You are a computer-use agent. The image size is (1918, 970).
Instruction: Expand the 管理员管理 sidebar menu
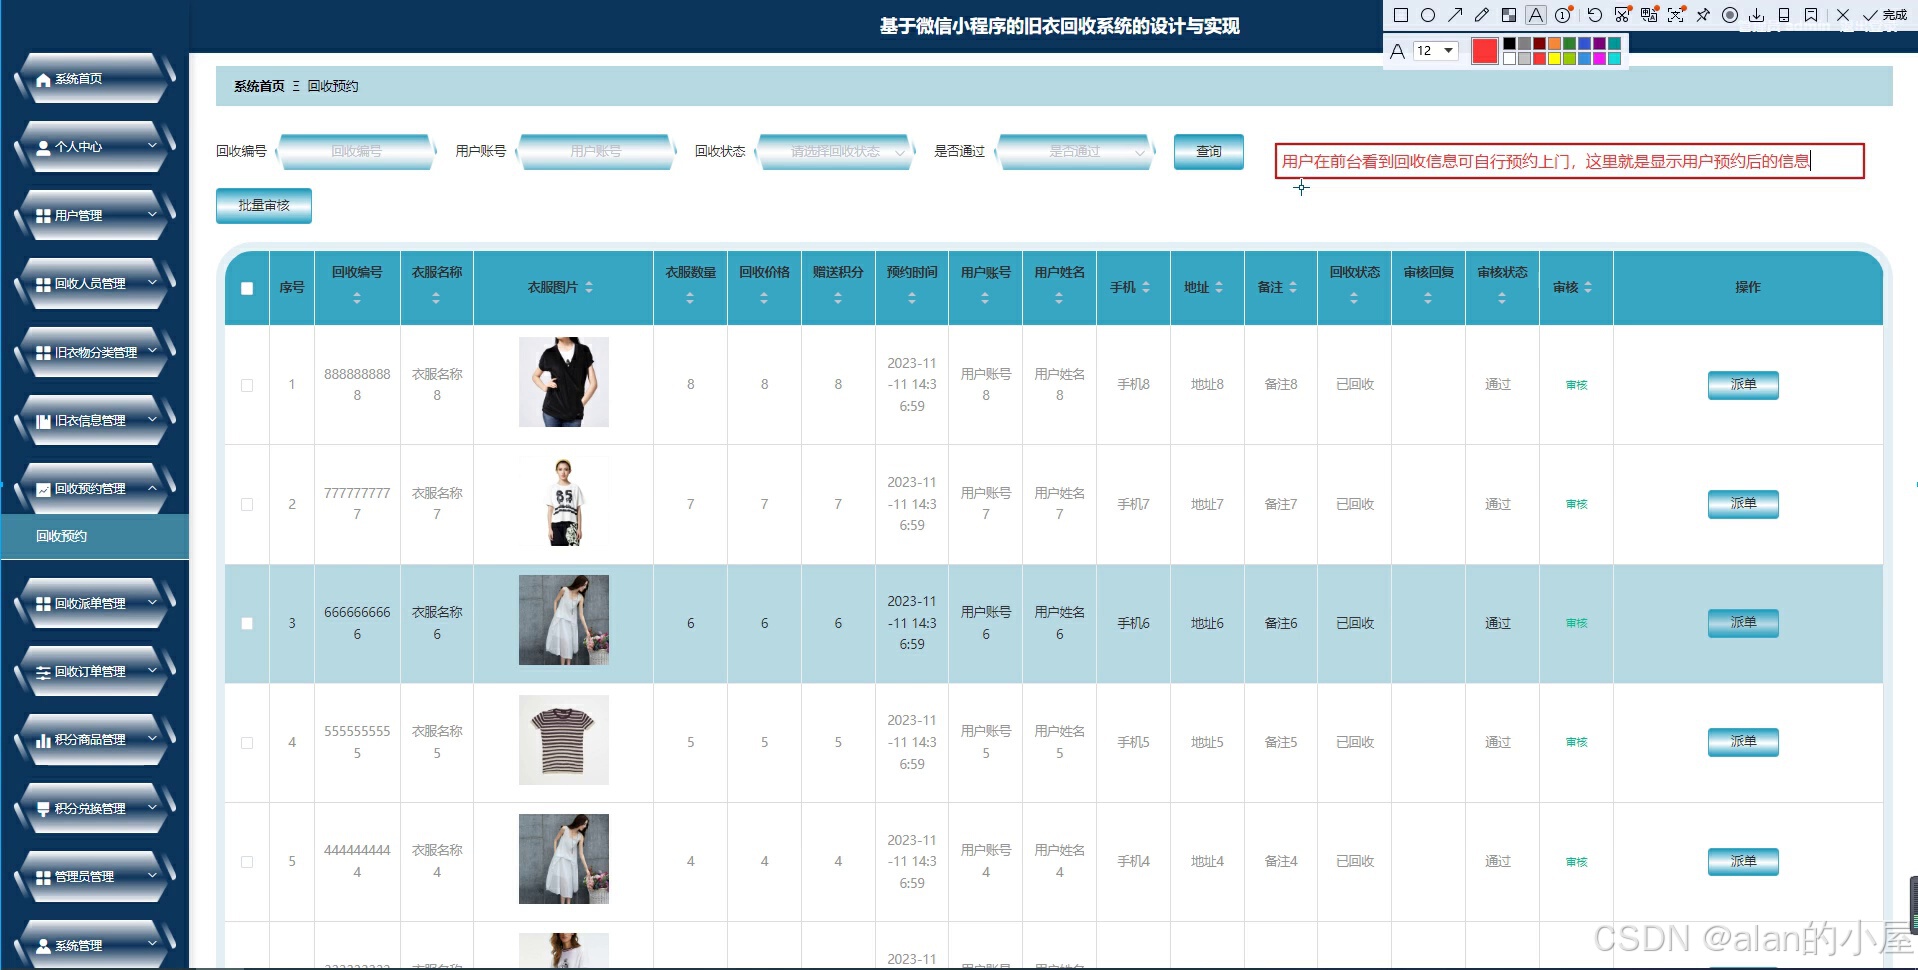95,877
